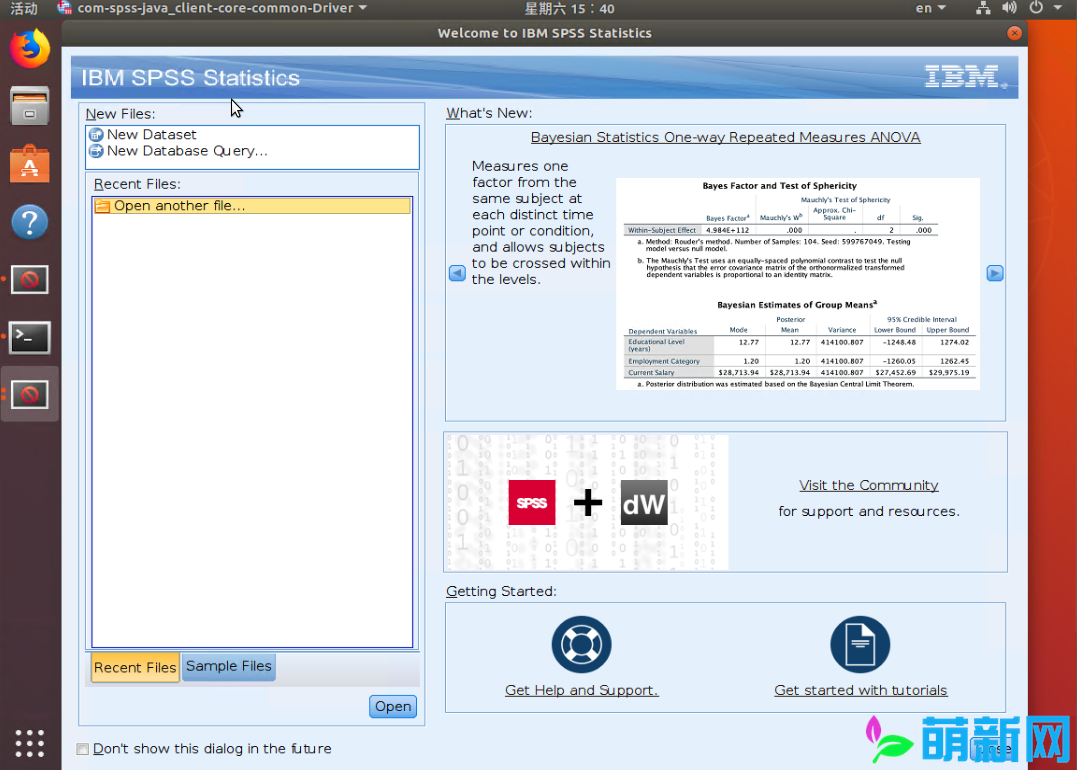Click the power icon in the top bar
The image size is (1077, 770).
click(x=1036, y=8)
